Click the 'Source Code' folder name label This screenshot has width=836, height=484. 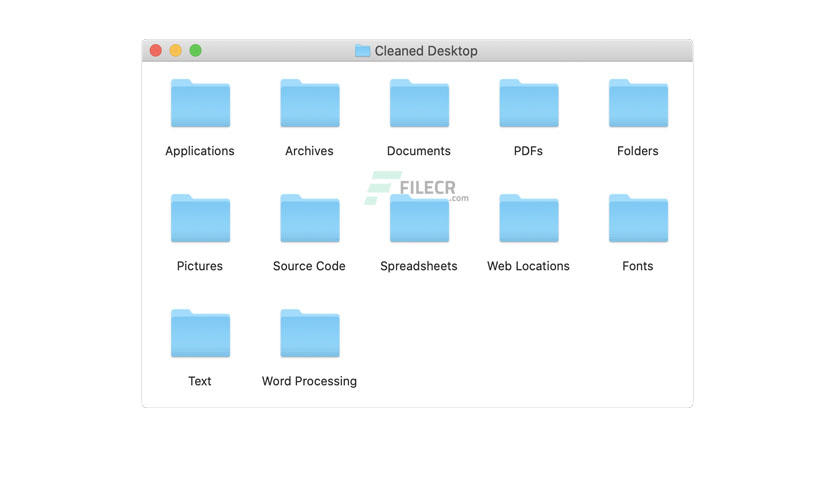pos(309,266)
